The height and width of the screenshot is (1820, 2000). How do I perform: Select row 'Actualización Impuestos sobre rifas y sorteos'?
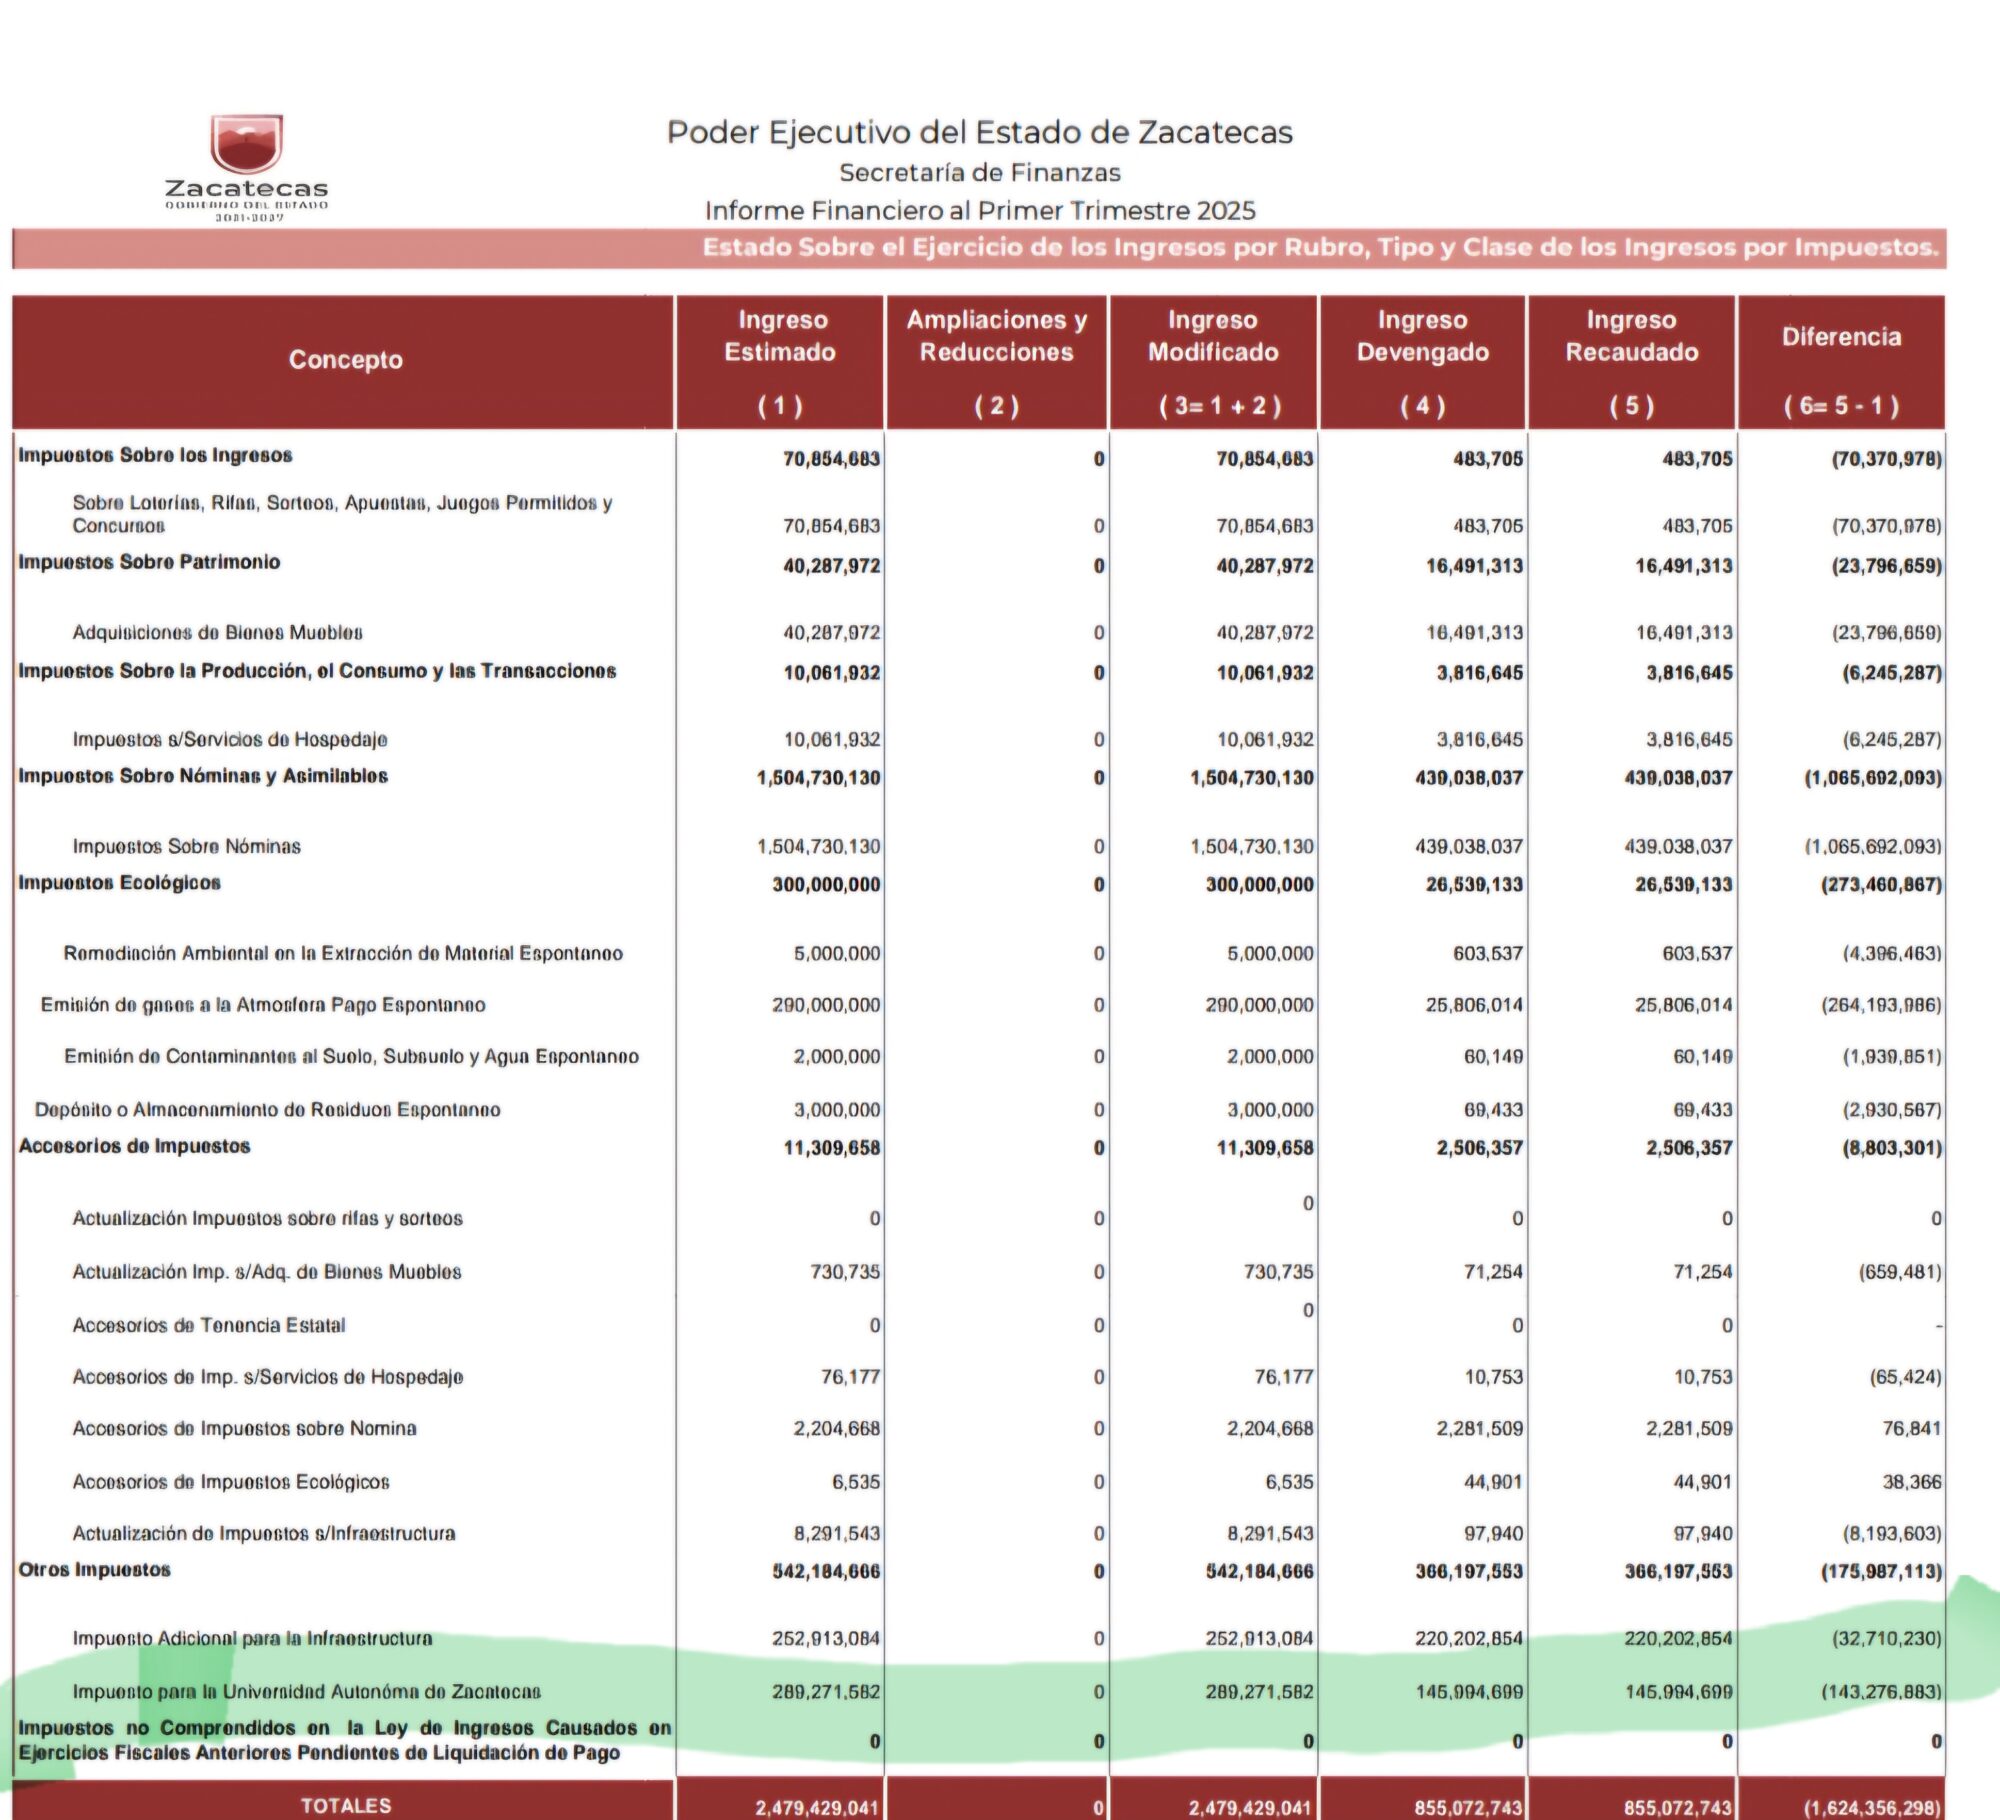pyautogui.click(x=980, y=1218)
